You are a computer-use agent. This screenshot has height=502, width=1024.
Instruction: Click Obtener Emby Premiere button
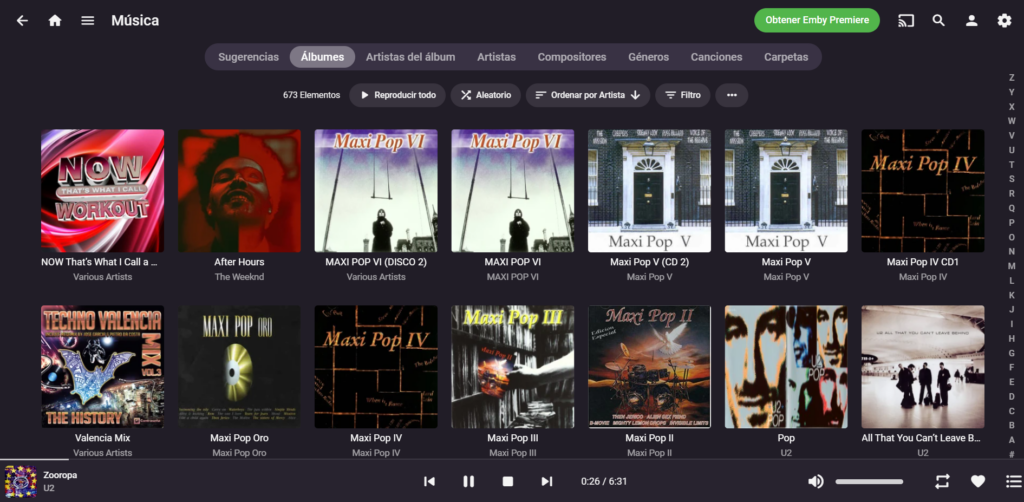tap(817, 20)
